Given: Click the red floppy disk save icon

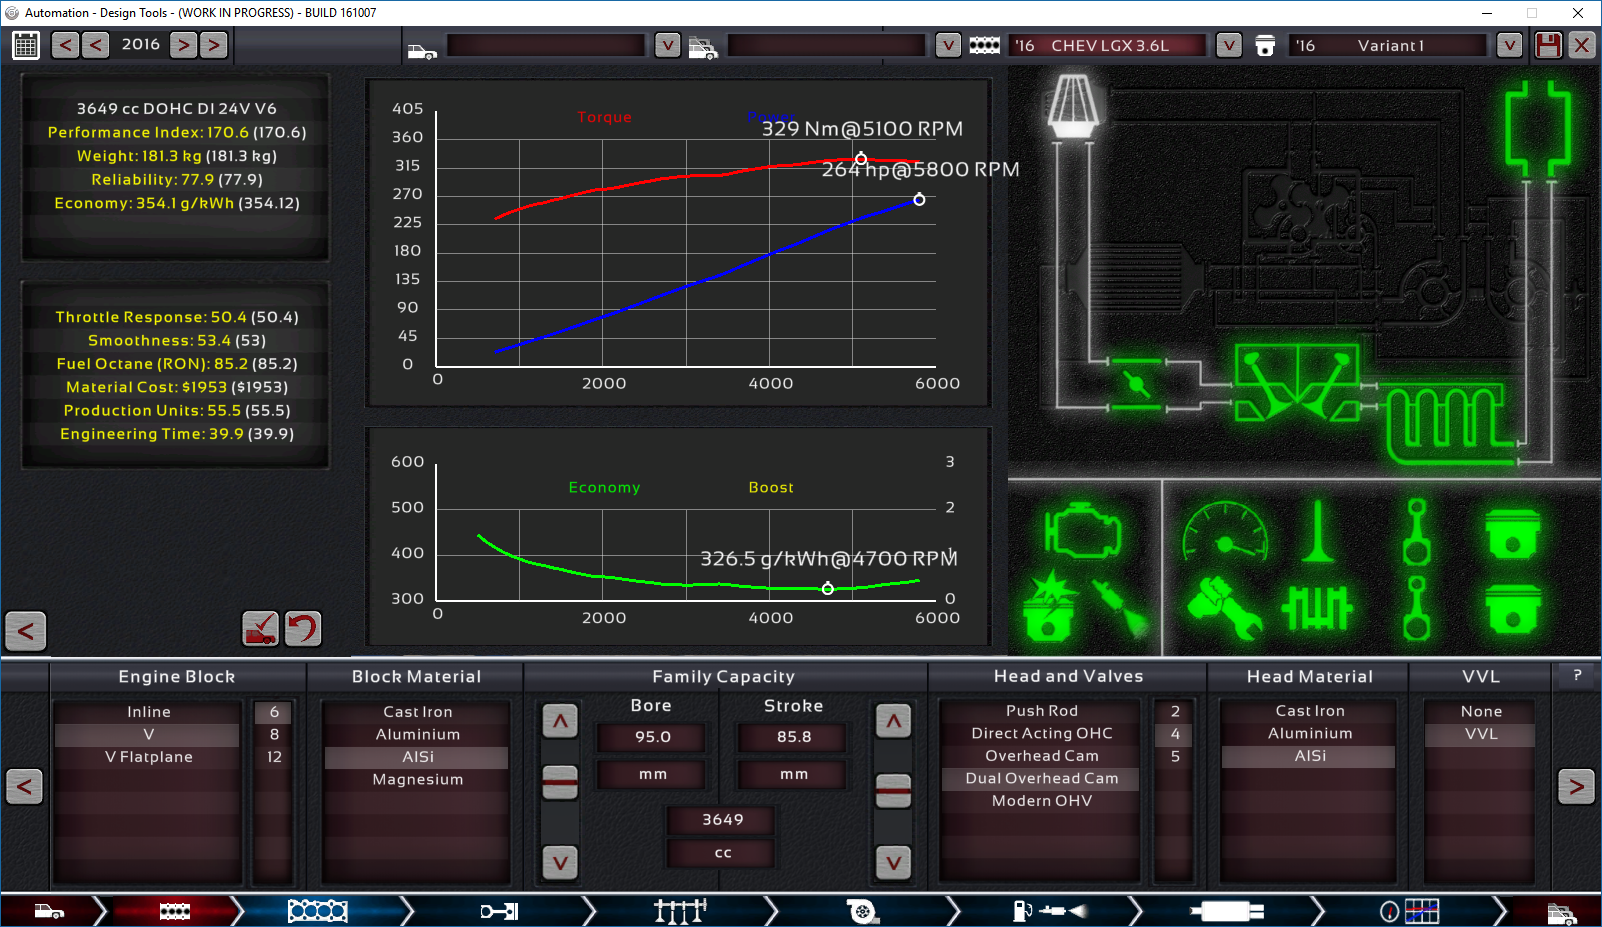Looking at the screenshot, I should pyautogui.click(x=1548, y=45).
